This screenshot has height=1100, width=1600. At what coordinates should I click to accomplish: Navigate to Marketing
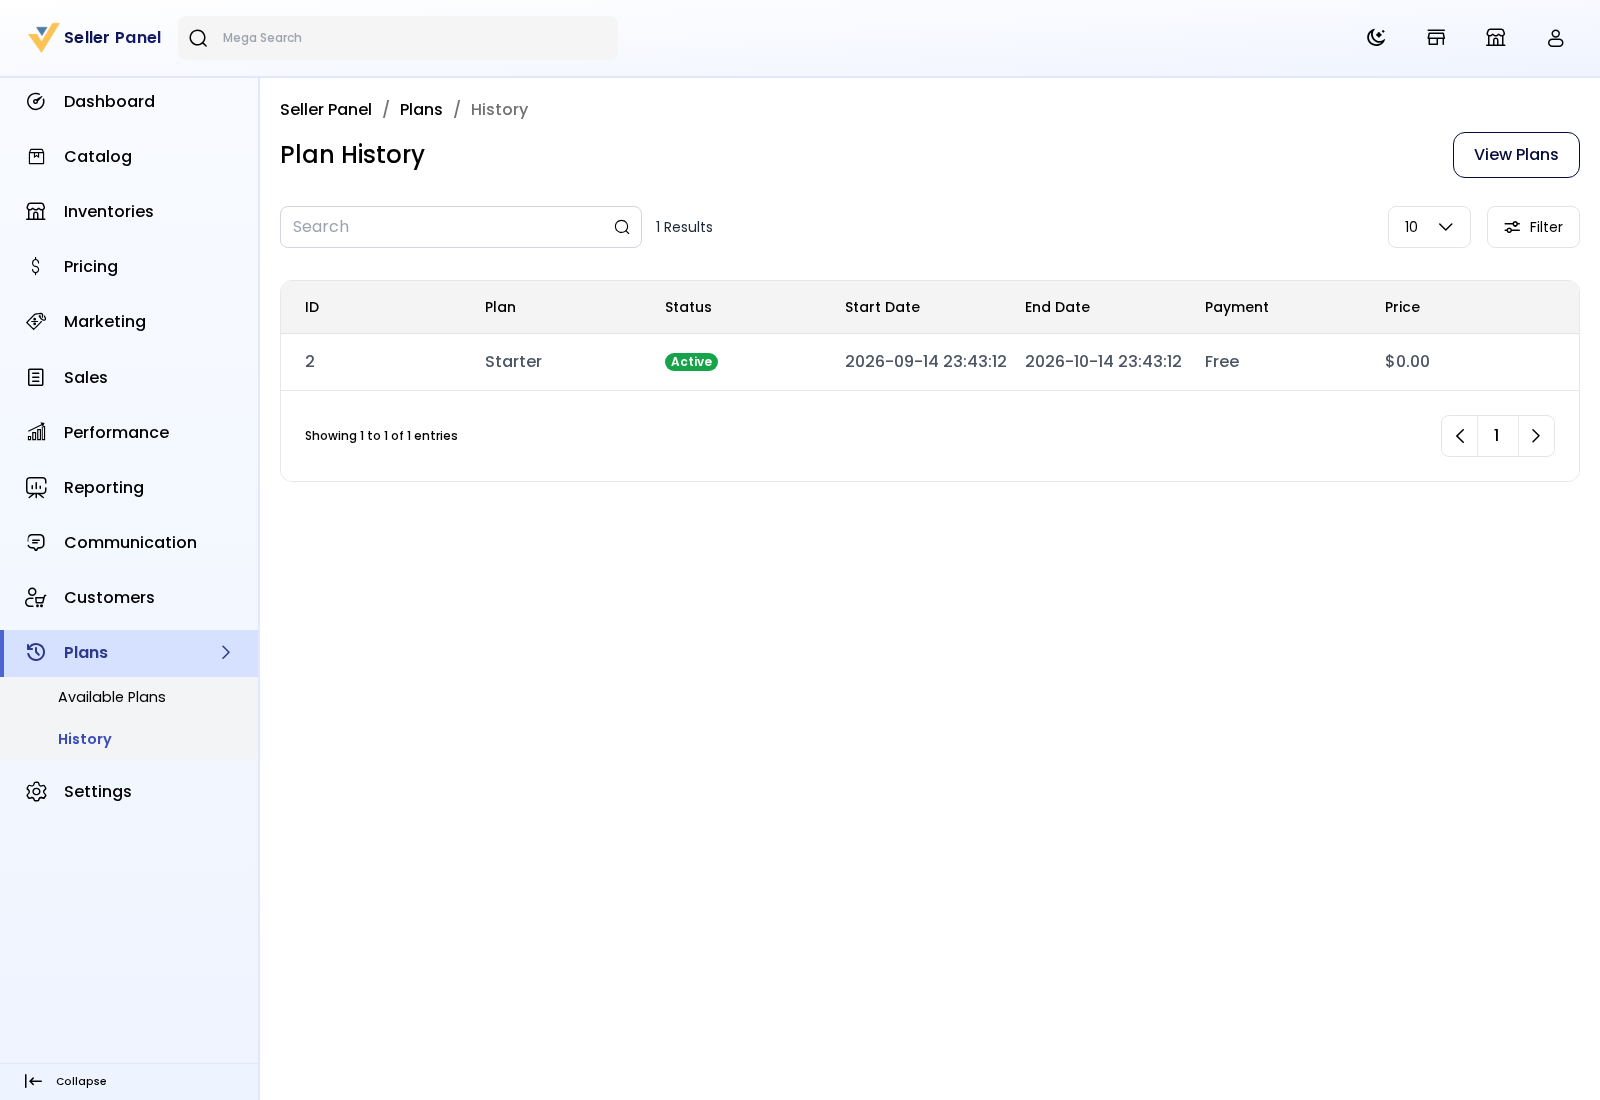coord(130,322)
